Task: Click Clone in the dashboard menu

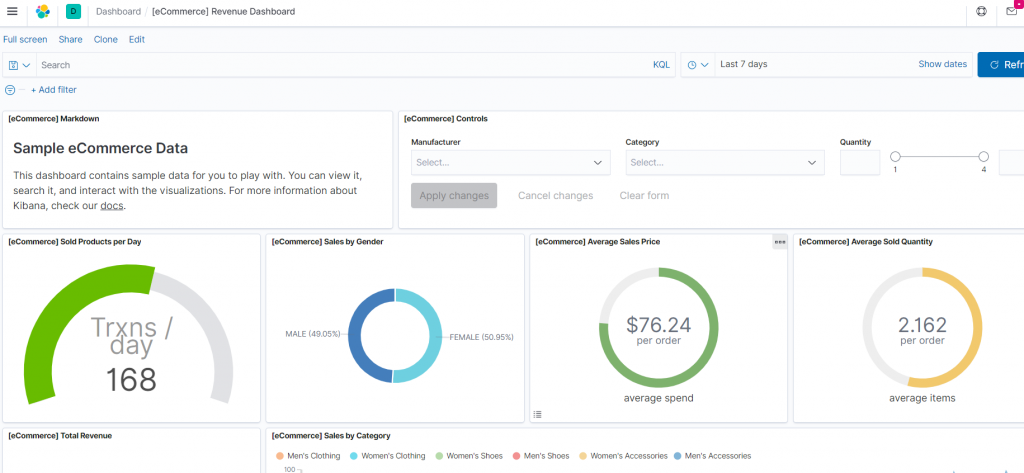Action: coord(106,39)
